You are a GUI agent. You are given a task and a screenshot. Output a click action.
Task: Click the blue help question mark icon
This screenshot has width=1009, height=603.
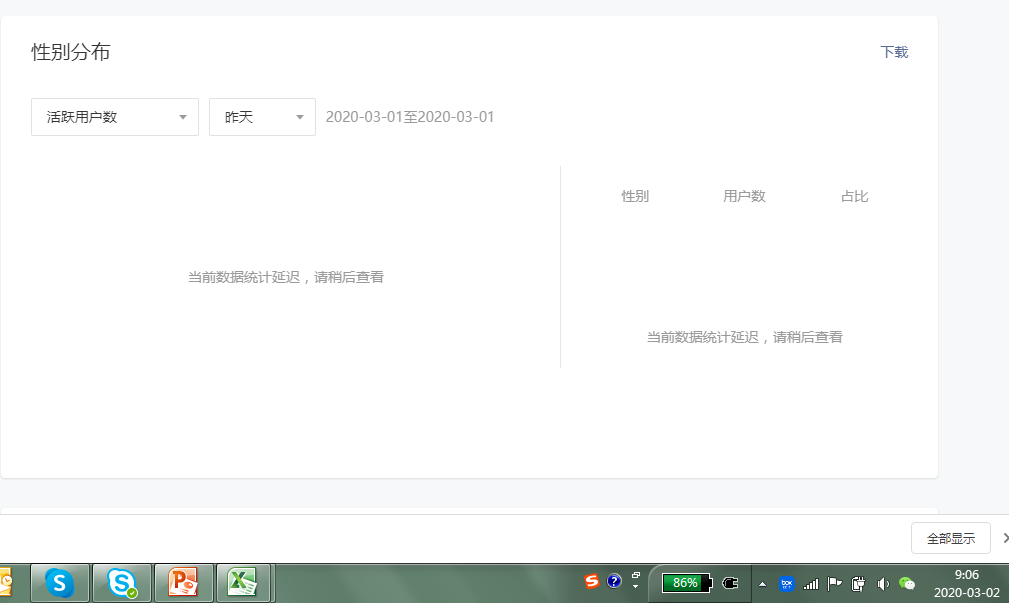(x=614, y=581)
